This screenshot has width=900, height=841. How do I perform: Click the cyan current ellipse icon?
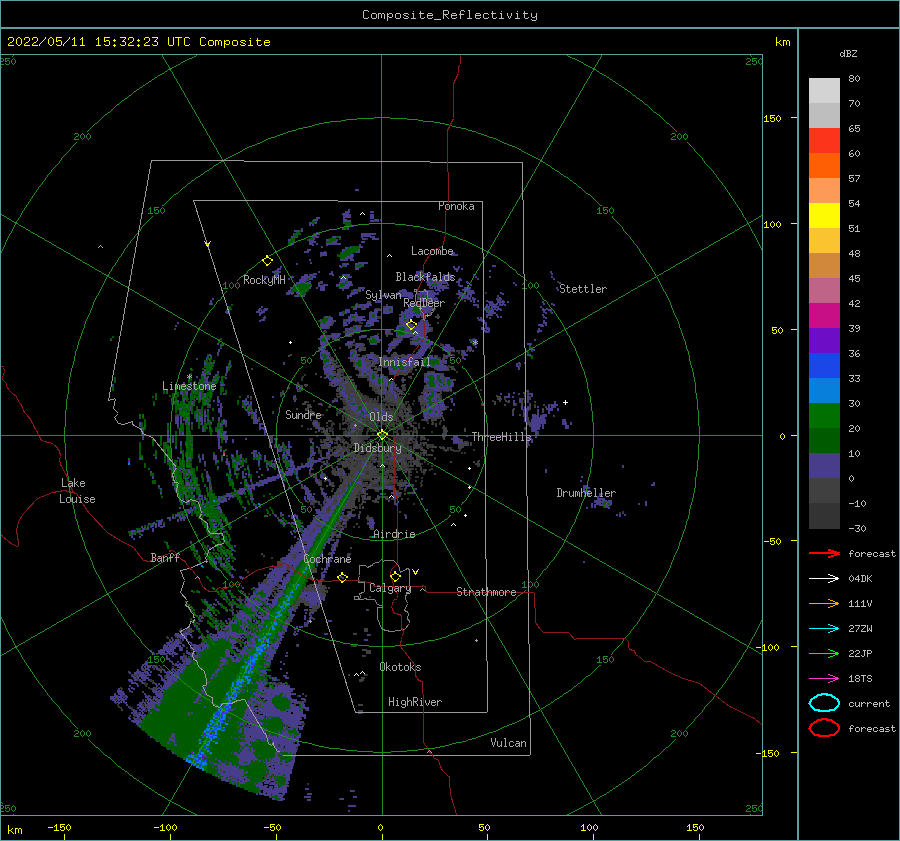click(824, 703)
